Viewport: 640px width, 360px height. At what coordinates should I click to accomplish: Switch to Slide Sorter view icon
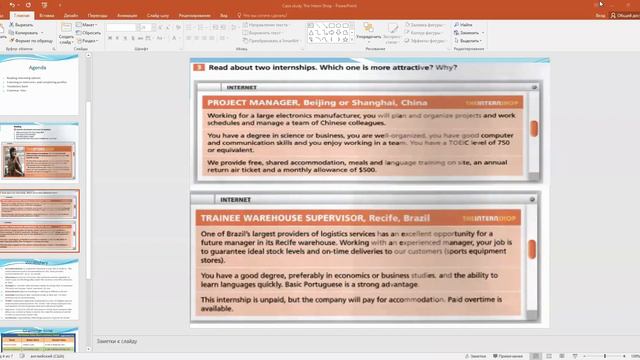(549, 356)
